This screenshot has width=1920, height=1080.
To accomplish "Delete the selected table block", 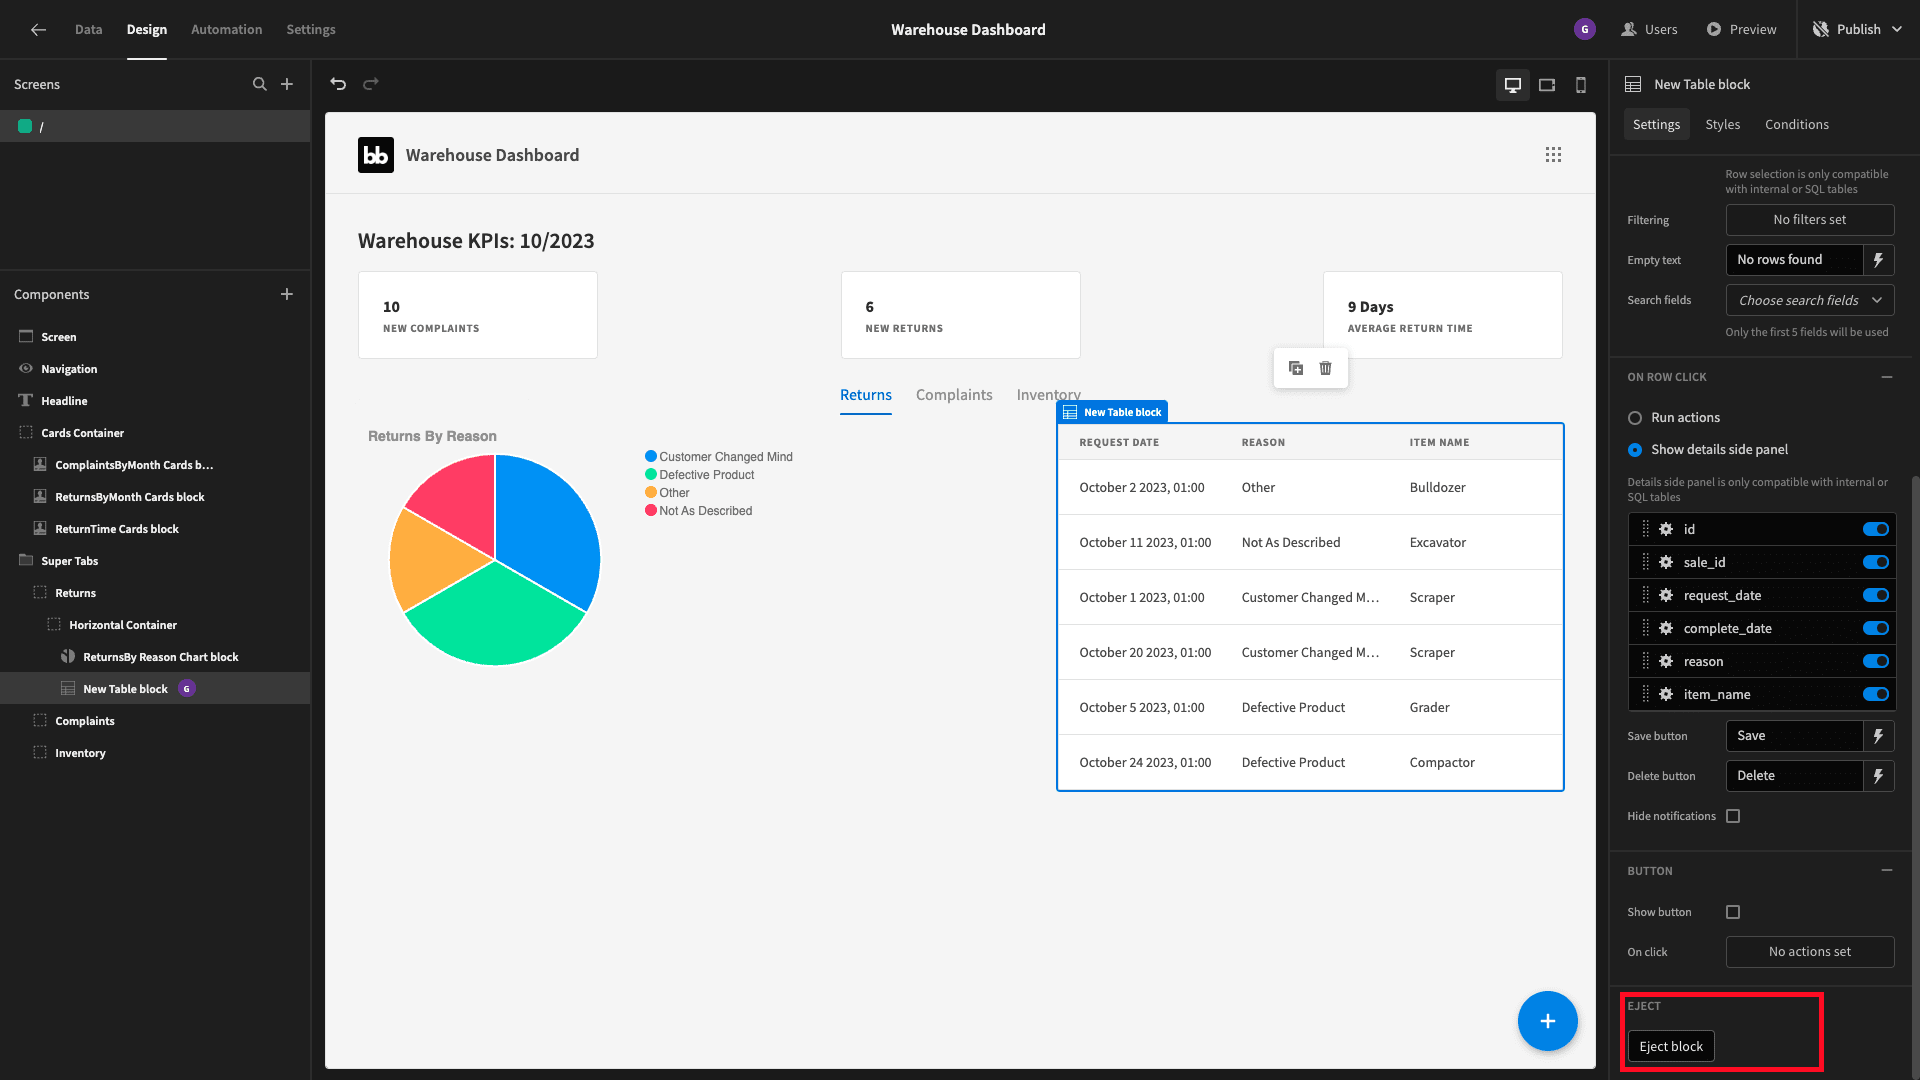I will click(1325, 368).
